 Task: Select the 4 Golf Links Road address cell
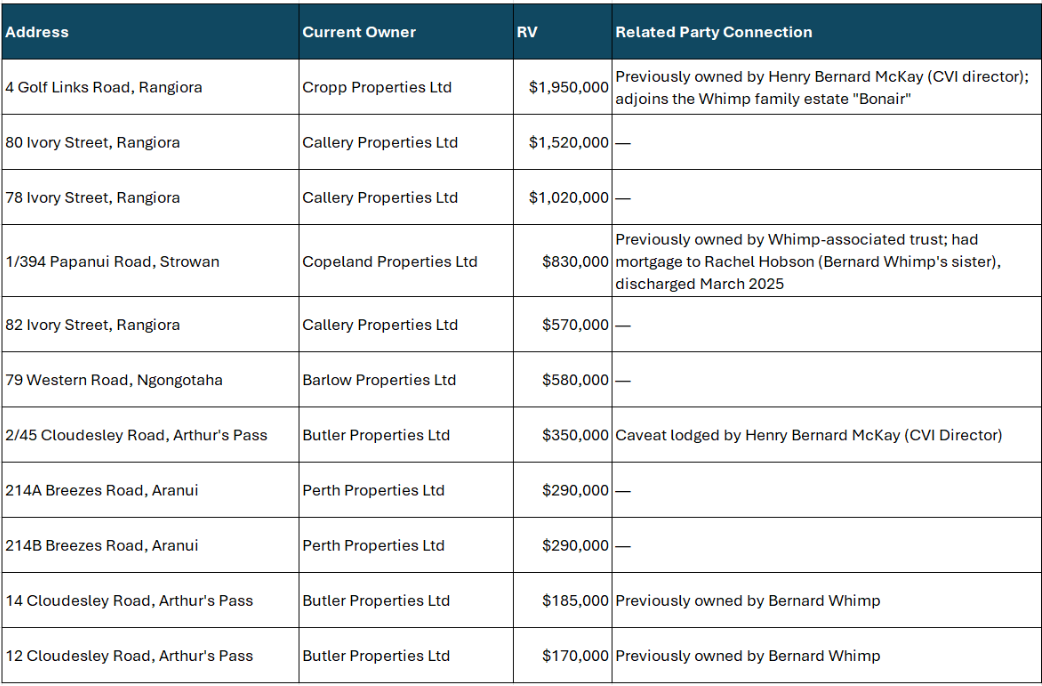tap(104, 87)
